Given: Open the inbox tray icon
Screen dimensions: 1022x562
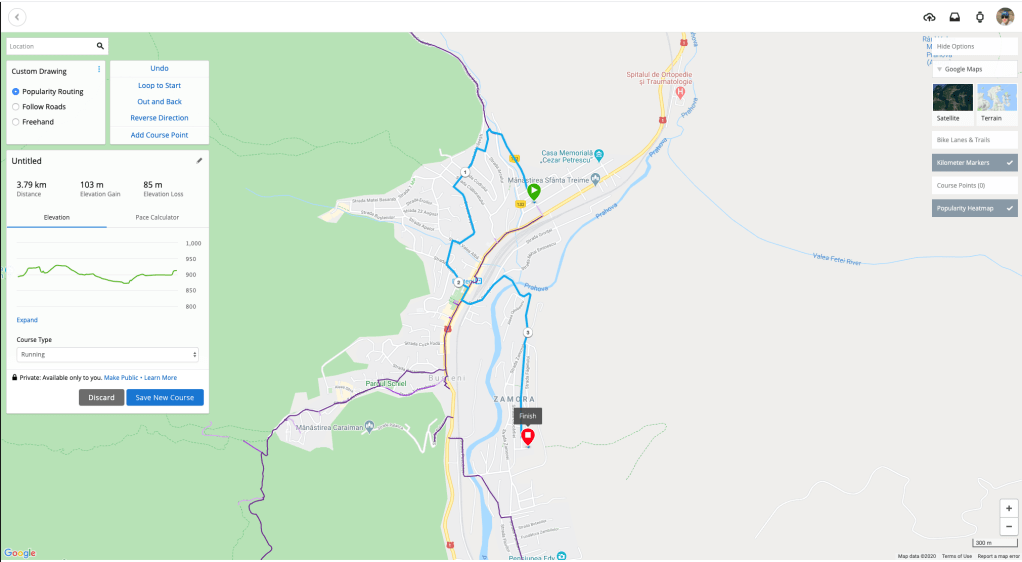Looking at the screenshot, I should tap(954, 18).
